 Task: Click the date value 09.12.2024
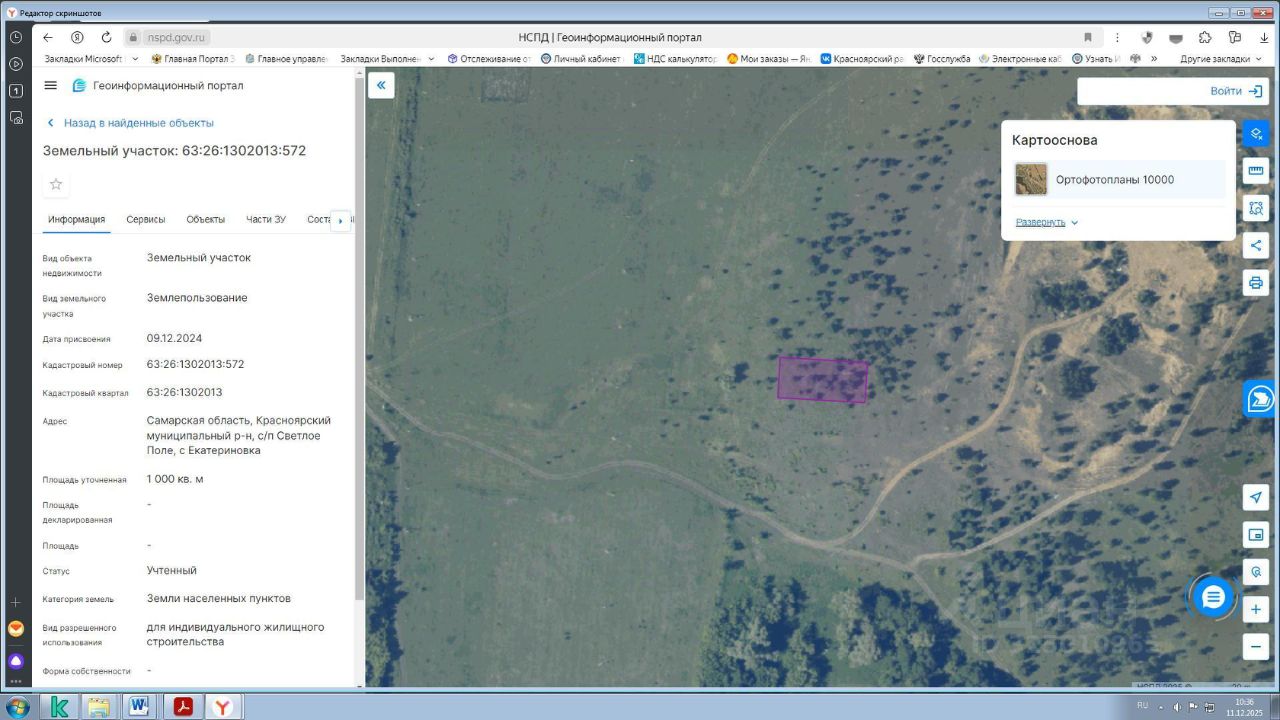(x=174, y=339)
